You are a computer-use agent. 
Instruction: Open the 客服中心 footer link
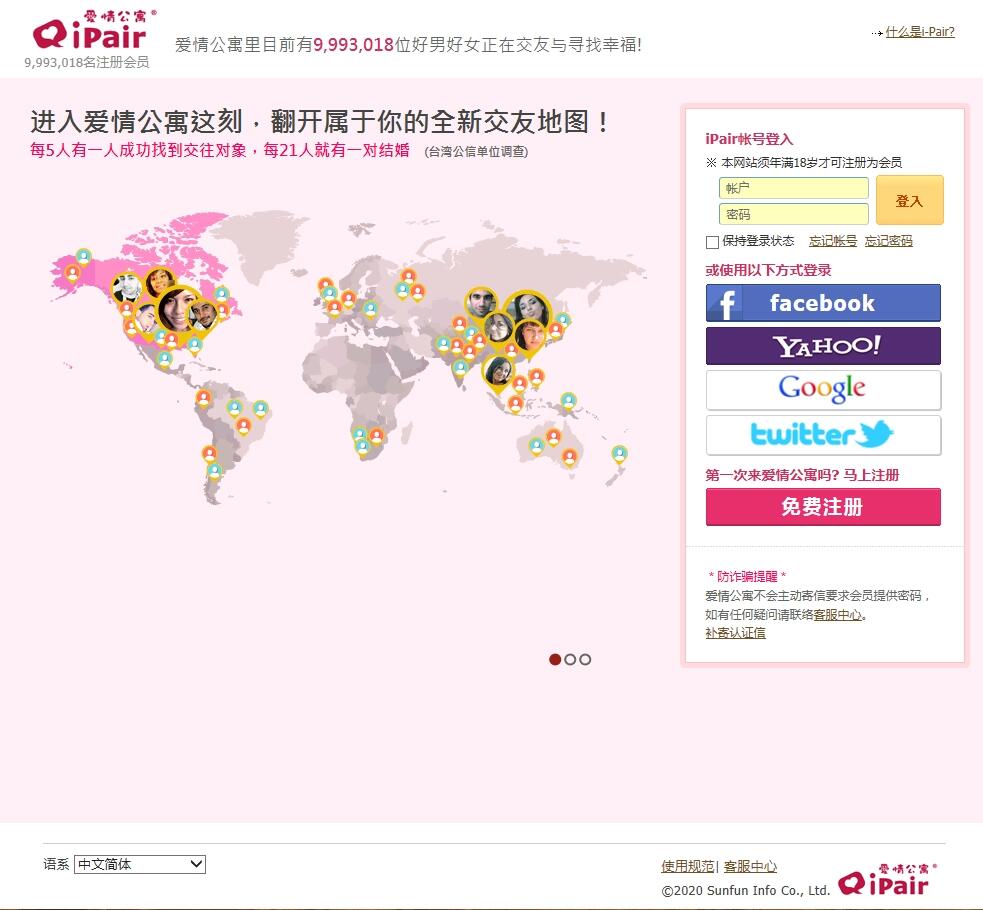tap(750, 866)
